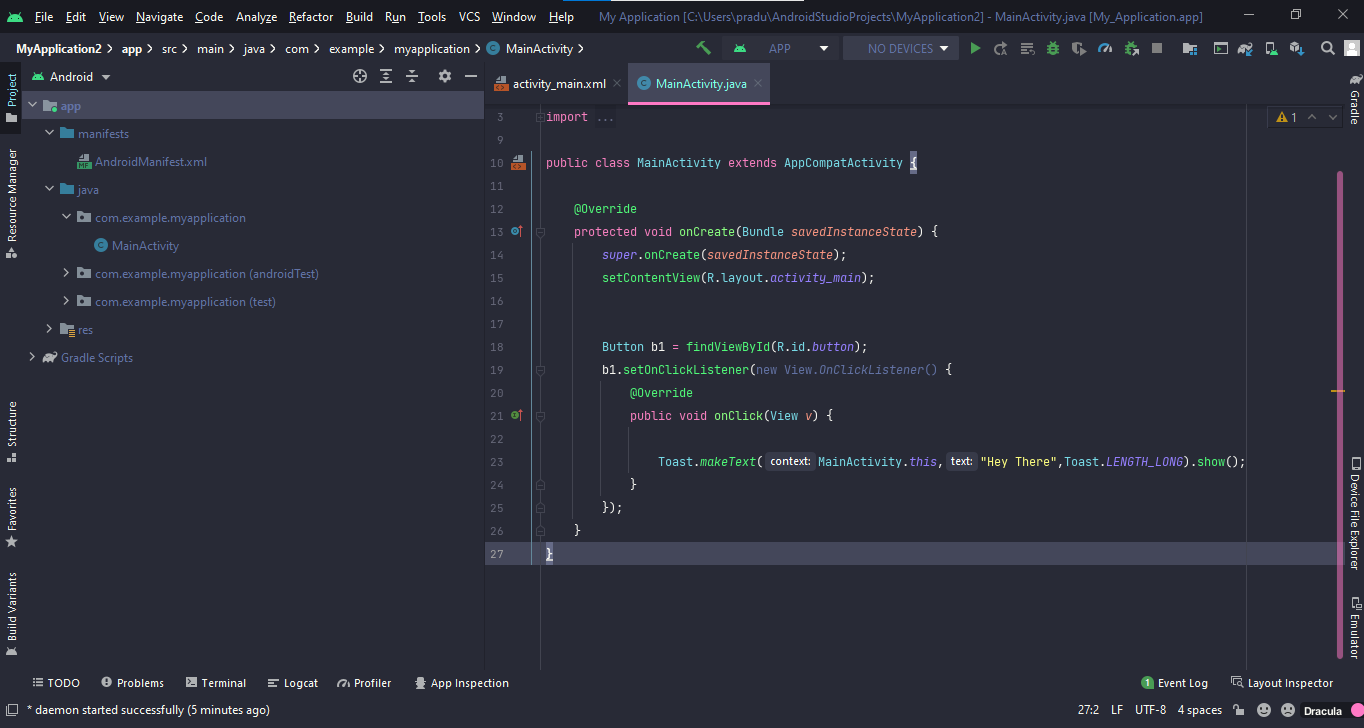The width and height of the screenshot is (1364, 728).
Task: Collapse the manifests folder
Action: tap(50, 133)
